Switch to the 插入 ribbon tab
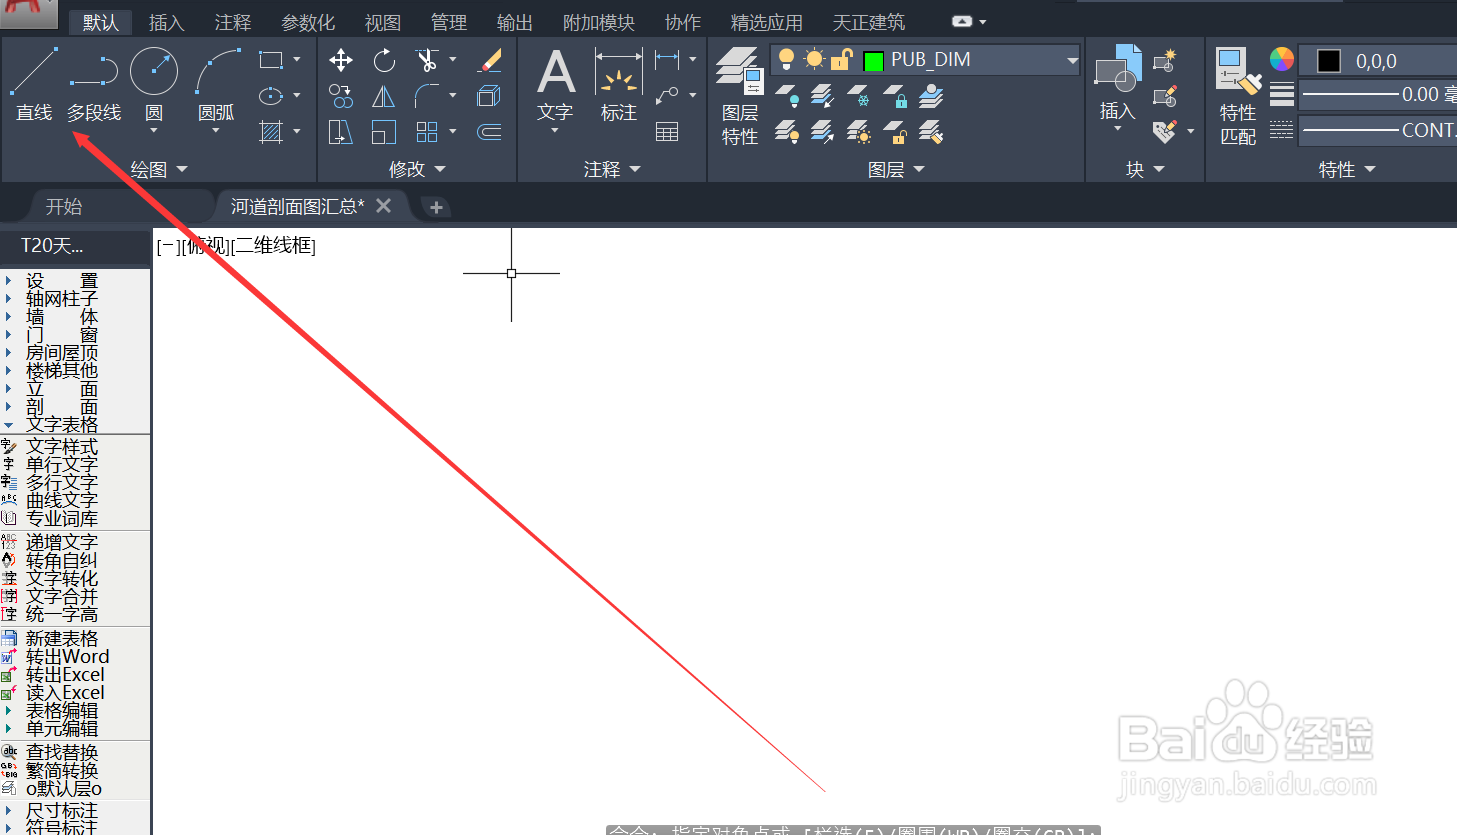Viewport: 1457px width, 835px height. [x=166, y=22]
